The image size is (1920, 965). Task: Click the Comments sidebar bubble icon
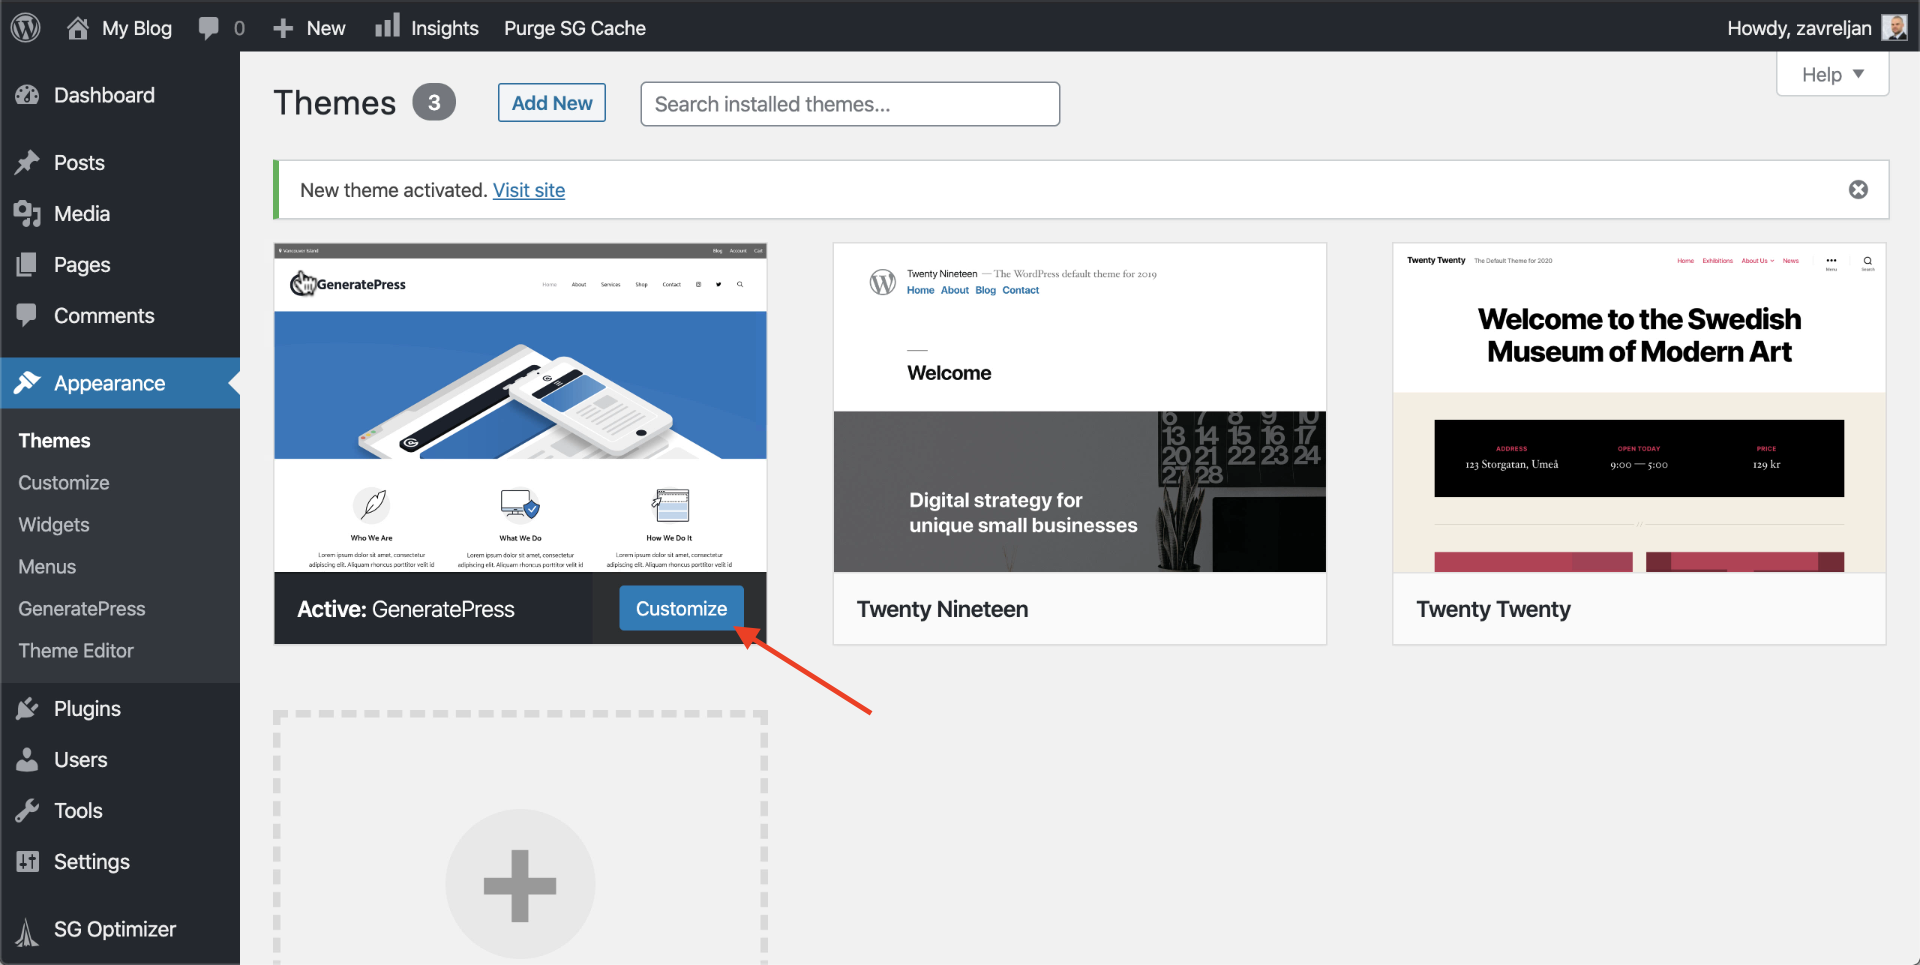coord(27,315)
